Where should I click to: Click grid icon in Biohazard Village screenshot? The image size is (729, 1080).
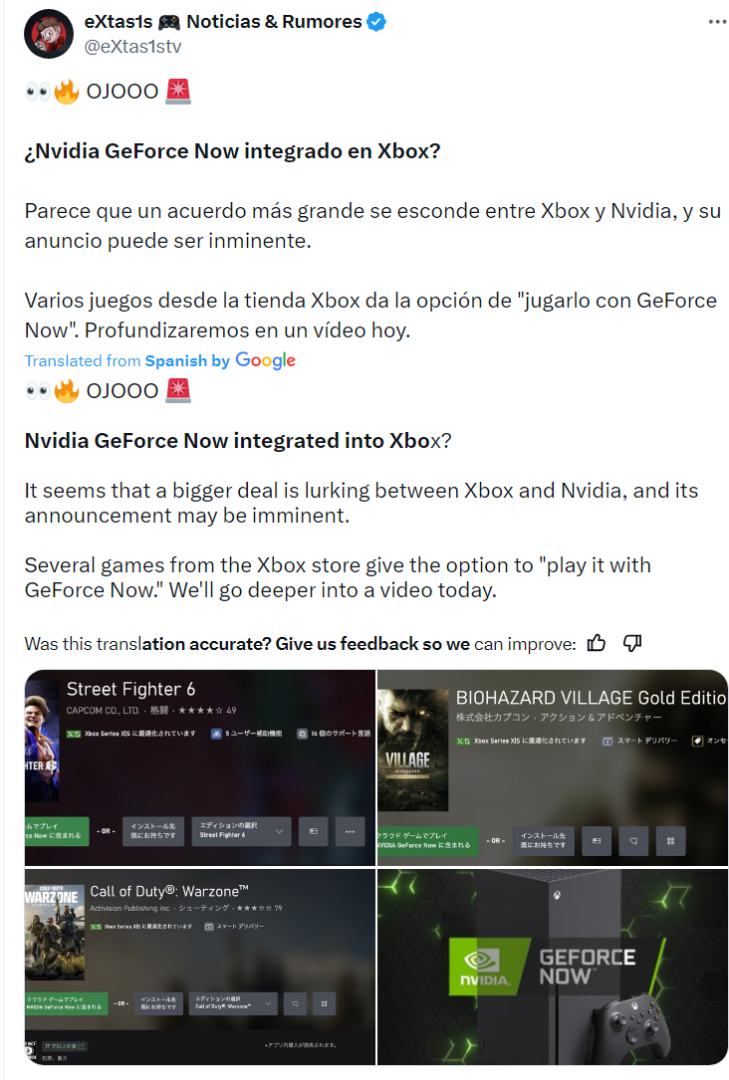[670, 840]
